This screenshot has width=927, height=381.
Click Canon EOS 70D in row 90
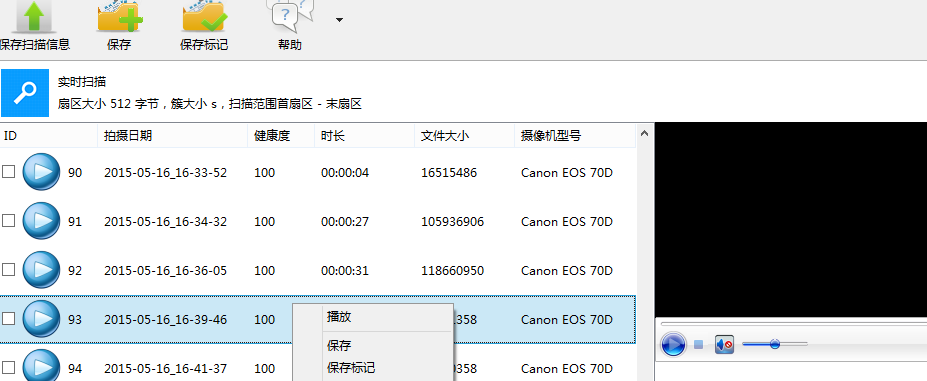pyautogui.click(x=567, y=173)
